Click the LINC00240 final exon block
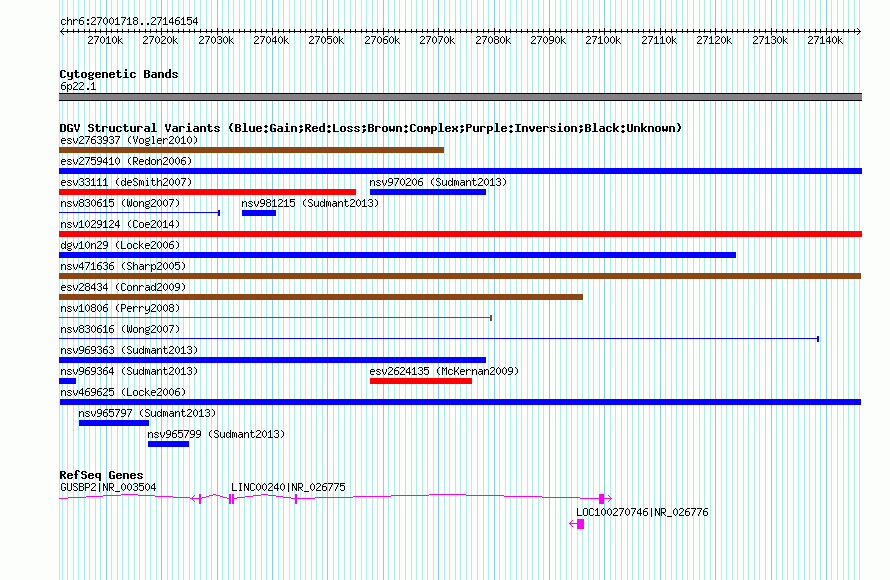 click(x=602, y=499)
